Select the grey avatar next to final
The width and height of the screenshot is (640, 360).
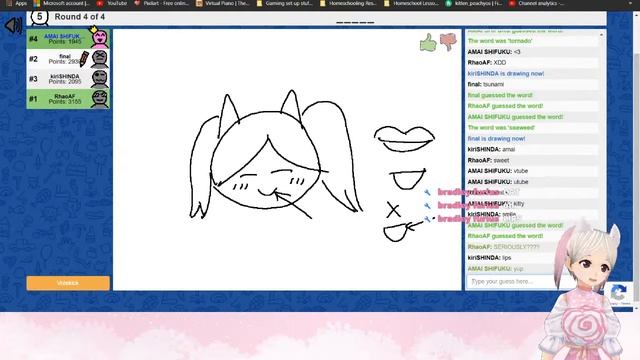click(x=100, y=59)
